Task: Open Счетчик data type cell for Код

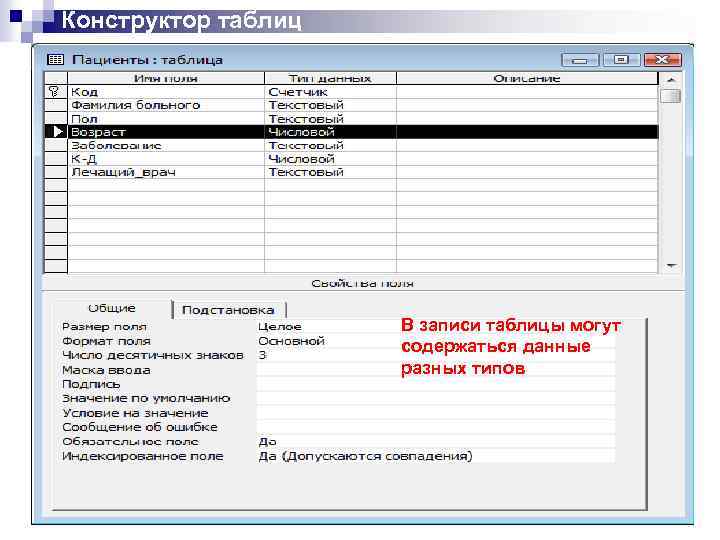Action: pos(330,92)
